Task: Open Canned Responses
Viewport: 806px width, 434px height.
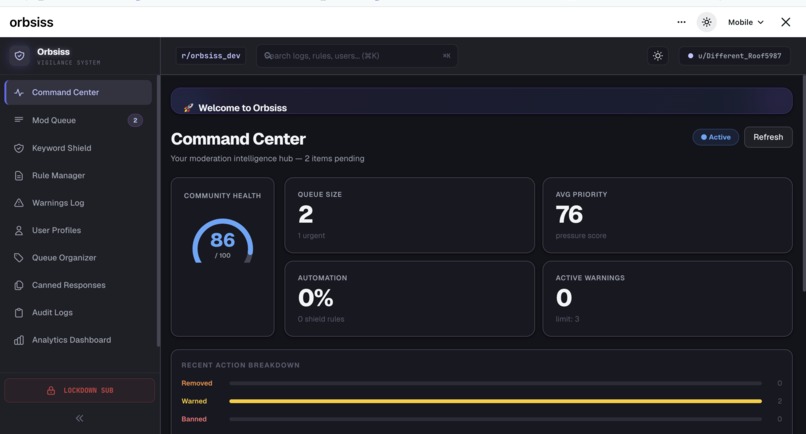Action: click(78, 285)
